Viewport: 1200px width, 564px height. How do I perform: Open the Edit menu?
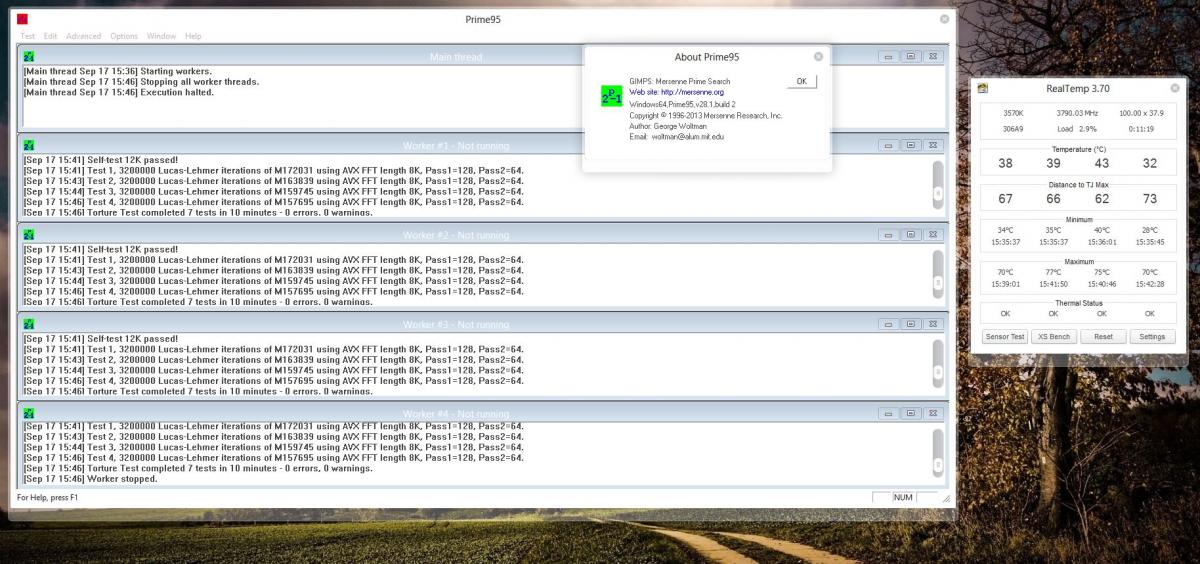(x=50, y=36)
